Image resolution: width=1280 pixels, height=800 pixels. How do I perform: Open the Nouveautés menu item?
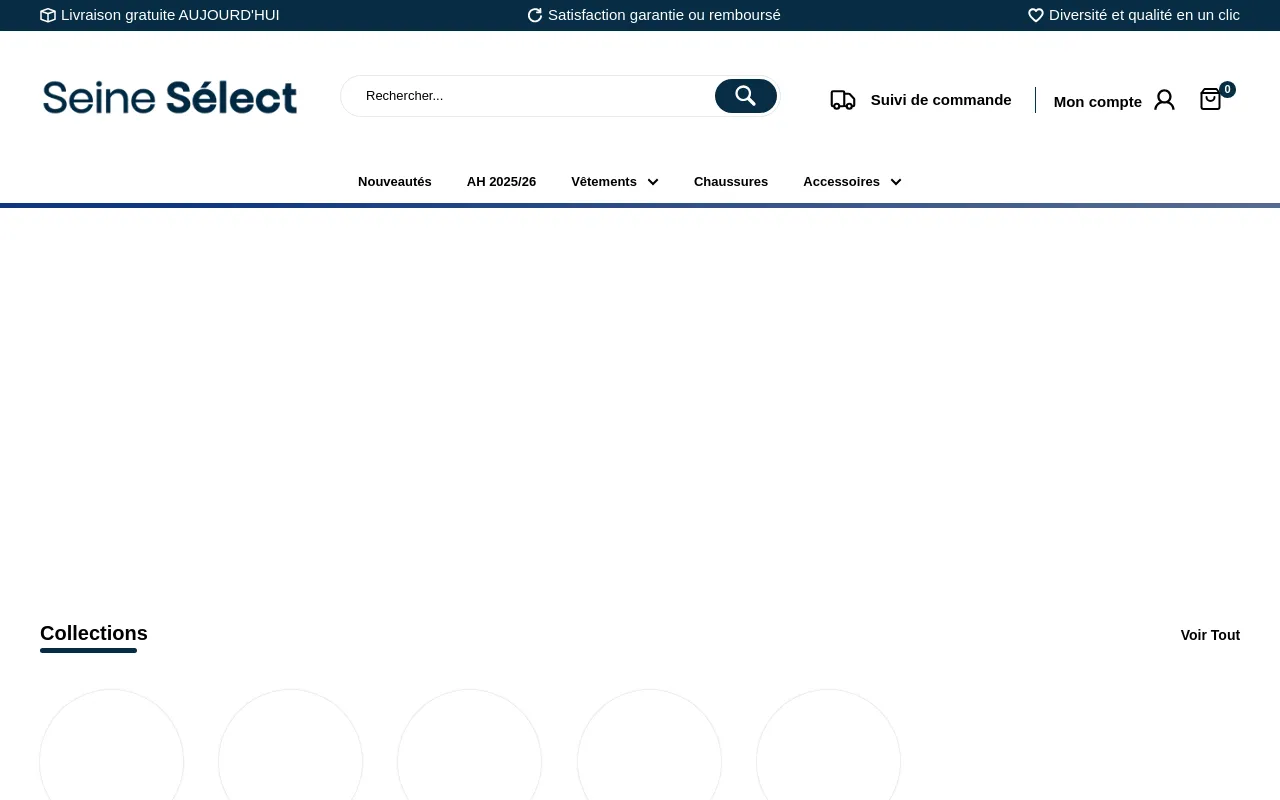coord(395,182)
